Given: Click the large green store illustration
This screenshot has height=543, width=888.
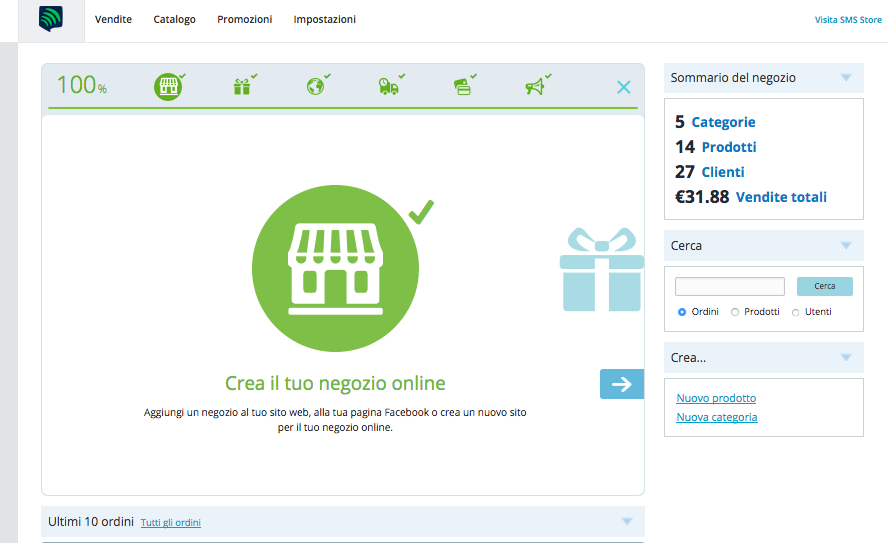Looking at the screenshot, I should [x=335, y=268].
